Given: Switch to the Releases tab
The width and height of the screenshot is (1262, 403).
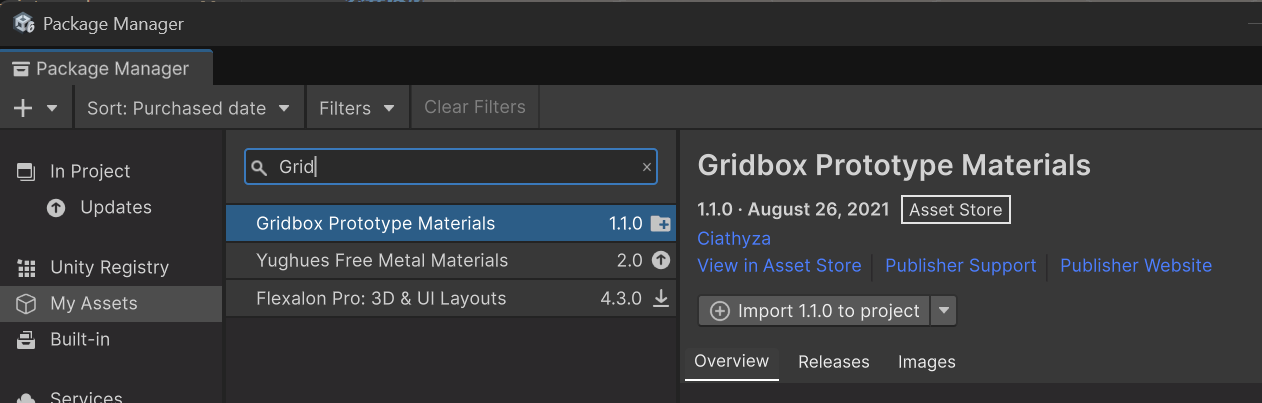Looking at the screenshot, I should [833, 362].
